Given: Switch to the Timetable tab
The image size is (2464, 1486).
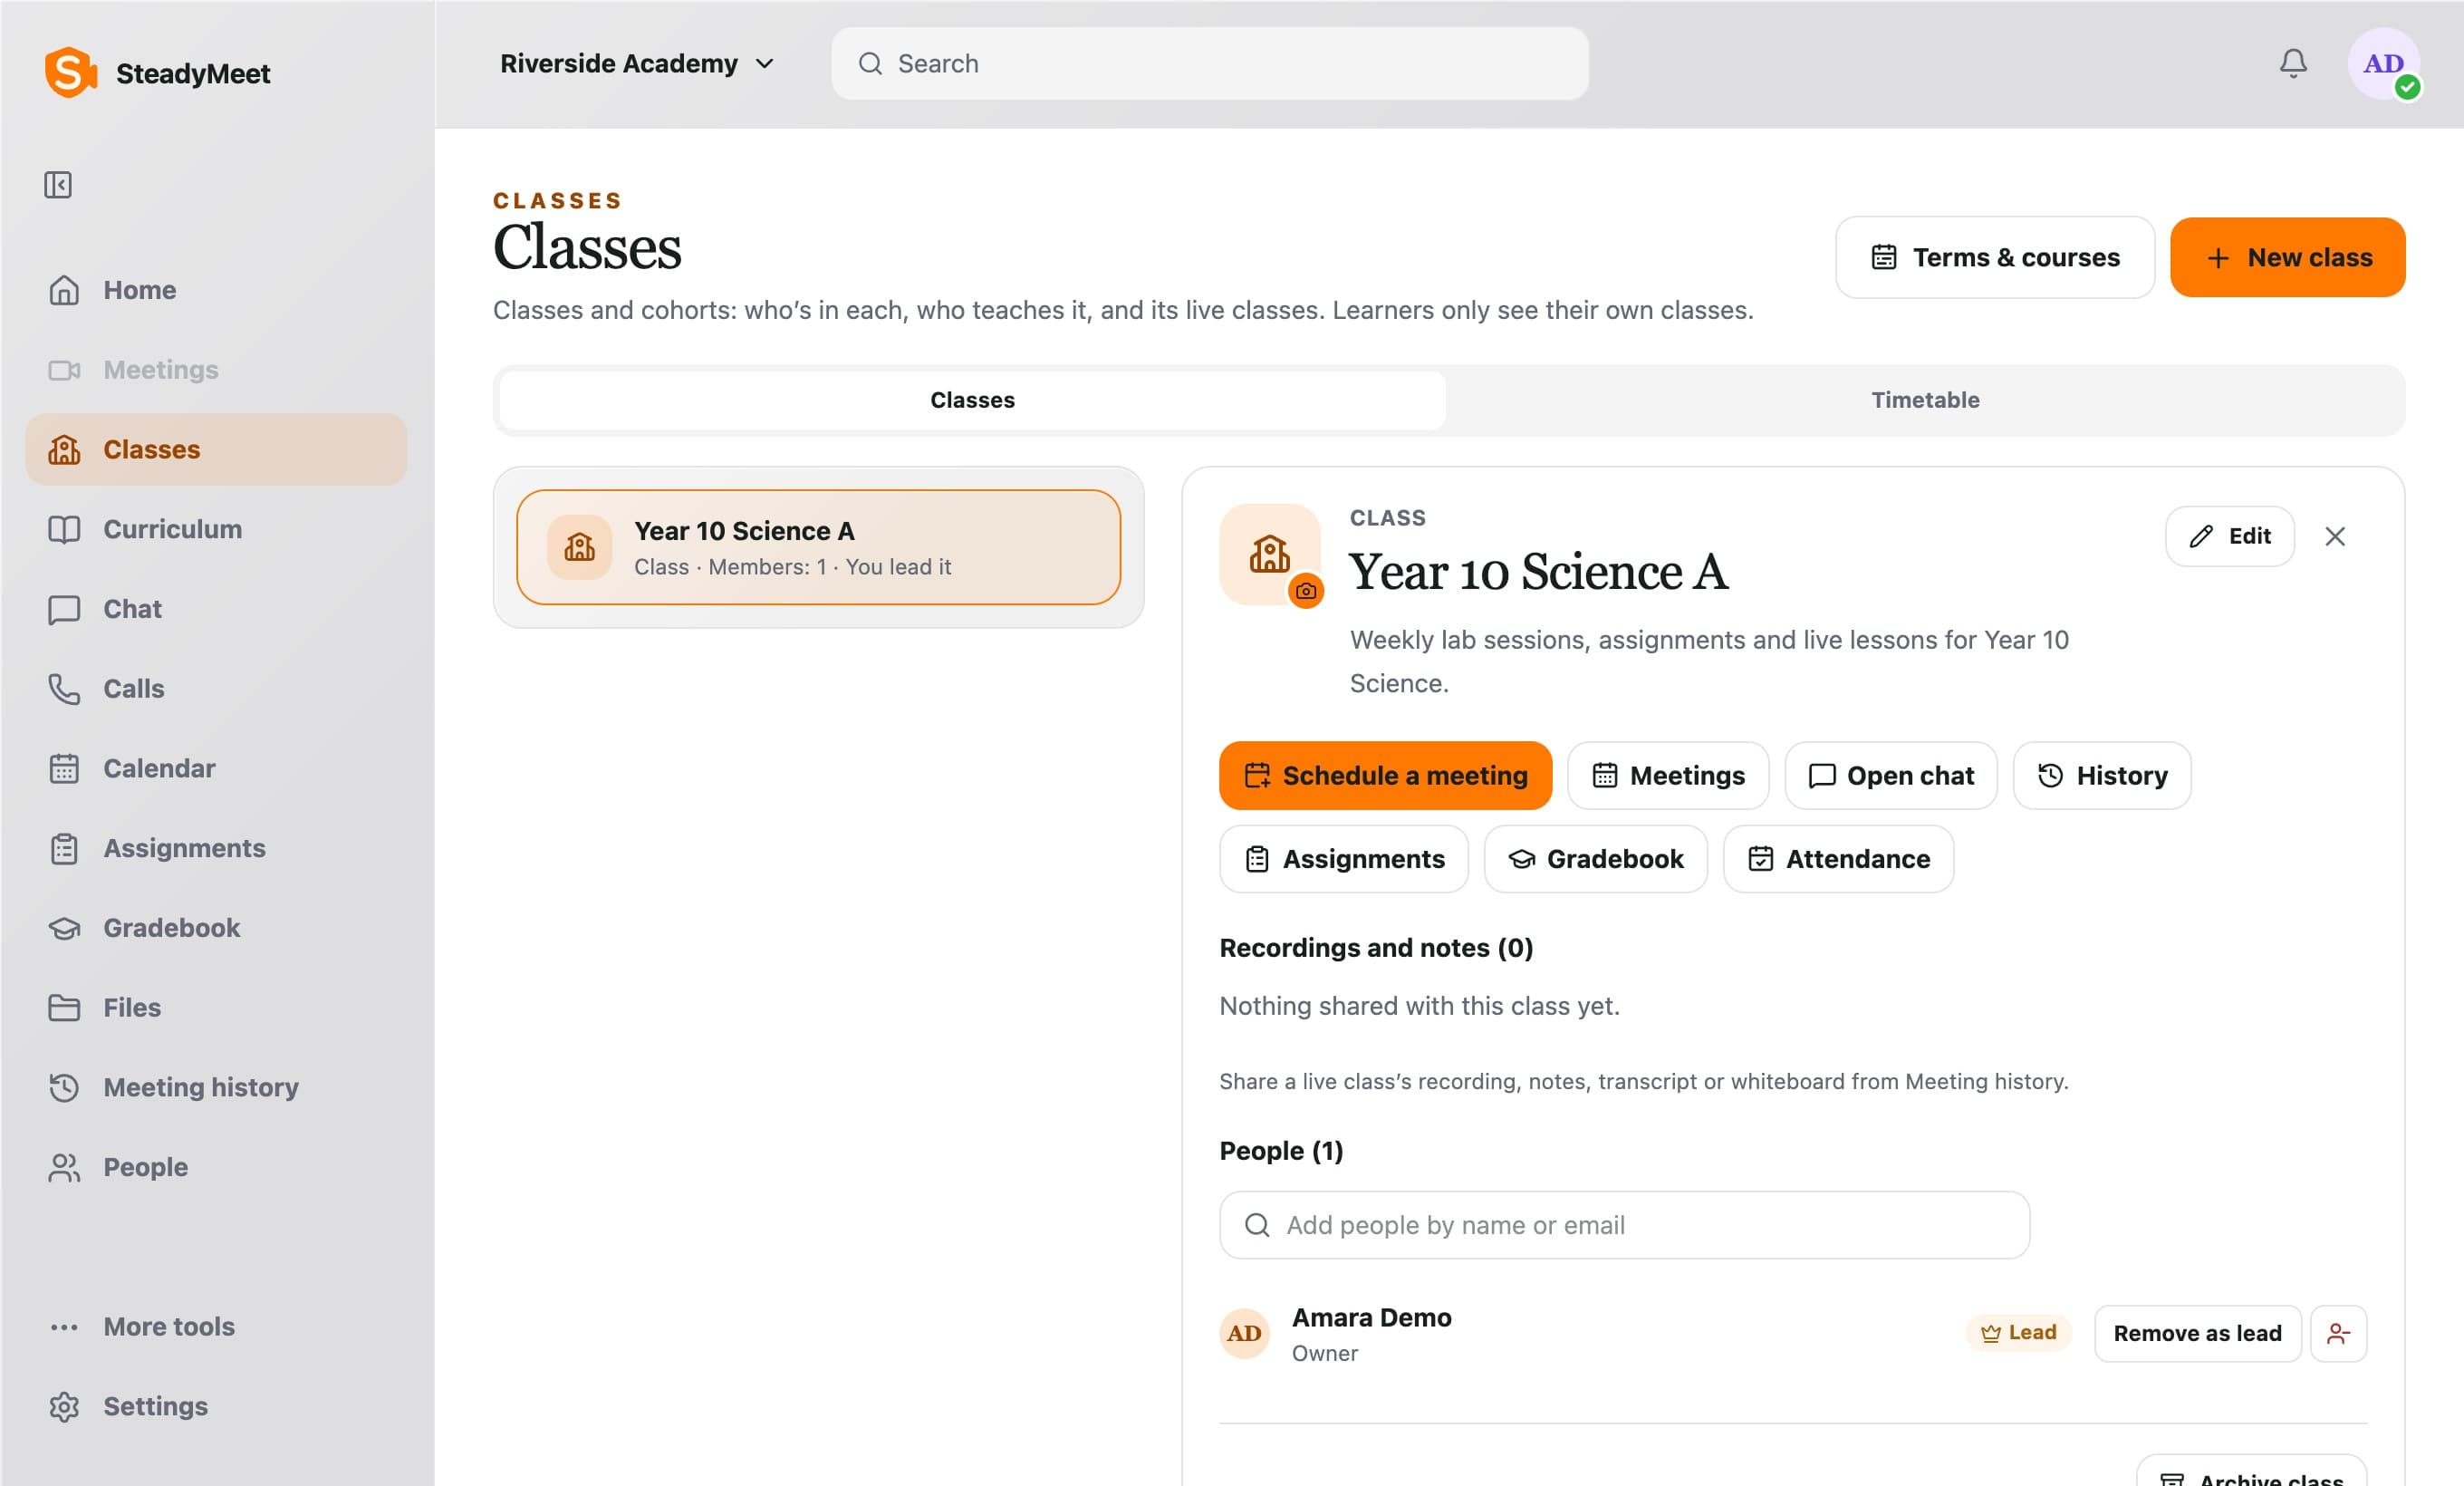Looking at the screenshot, I should click(x=1924, y=400).
